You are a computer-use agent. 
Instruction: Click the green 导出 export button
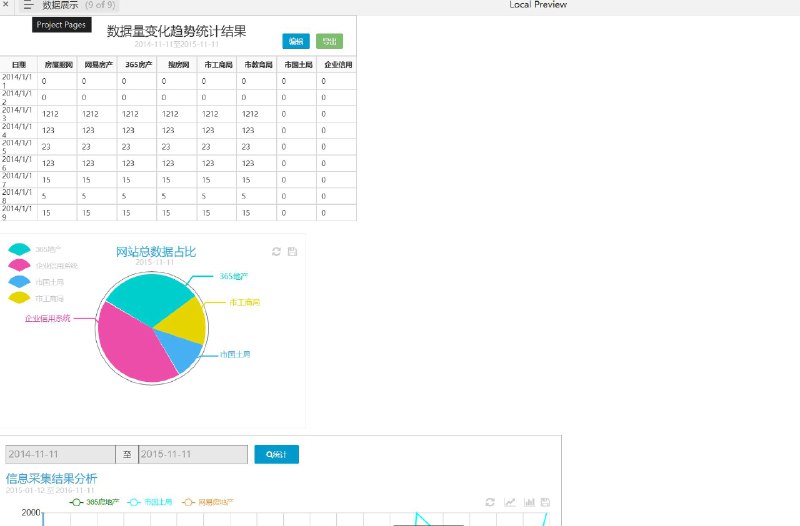click(329, 41)
